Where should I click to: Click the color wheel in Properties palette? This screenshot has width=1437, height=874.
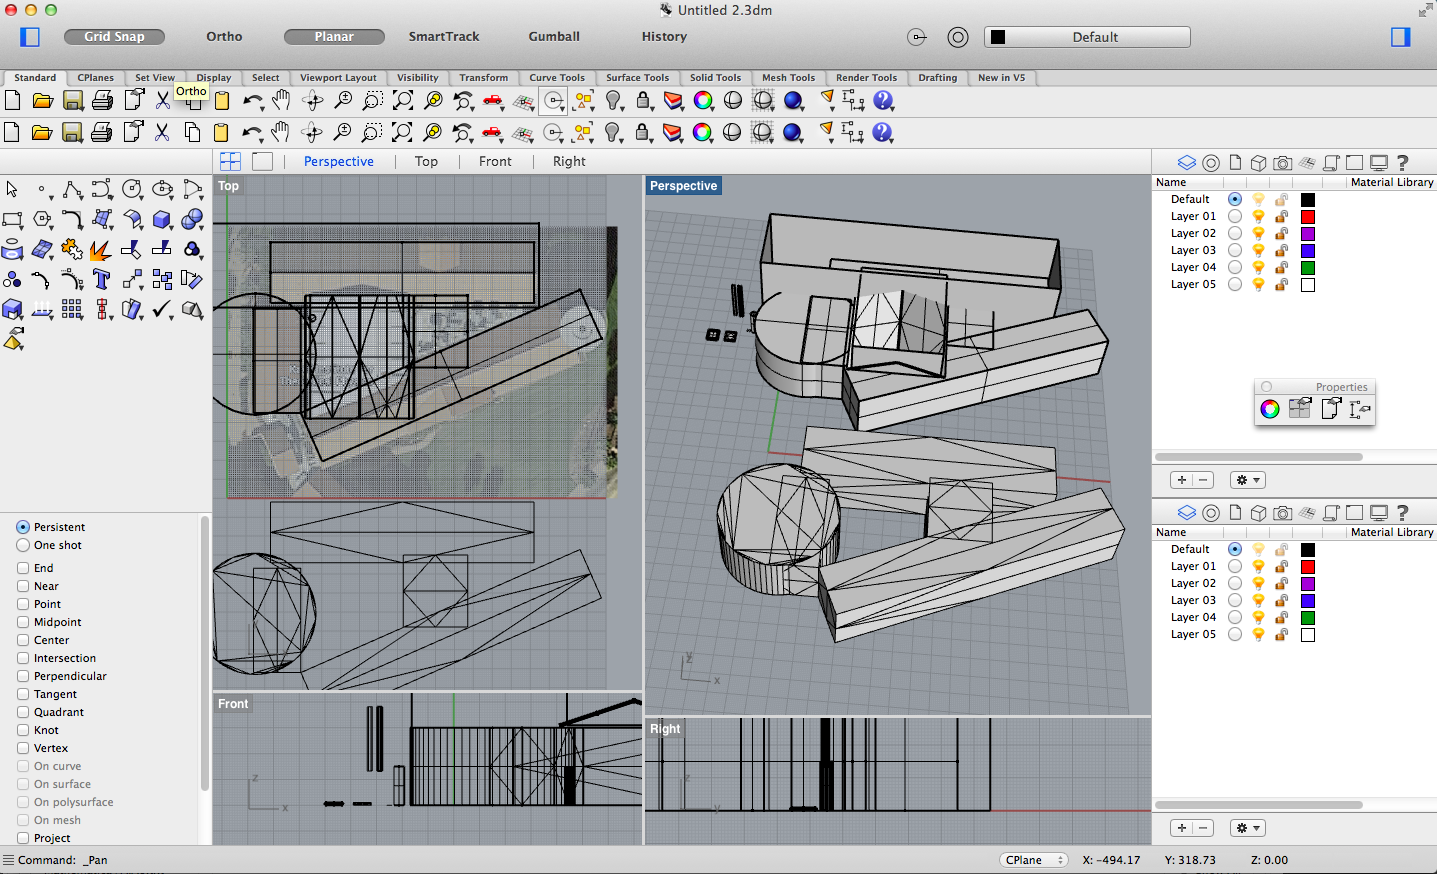[1269, 408]
